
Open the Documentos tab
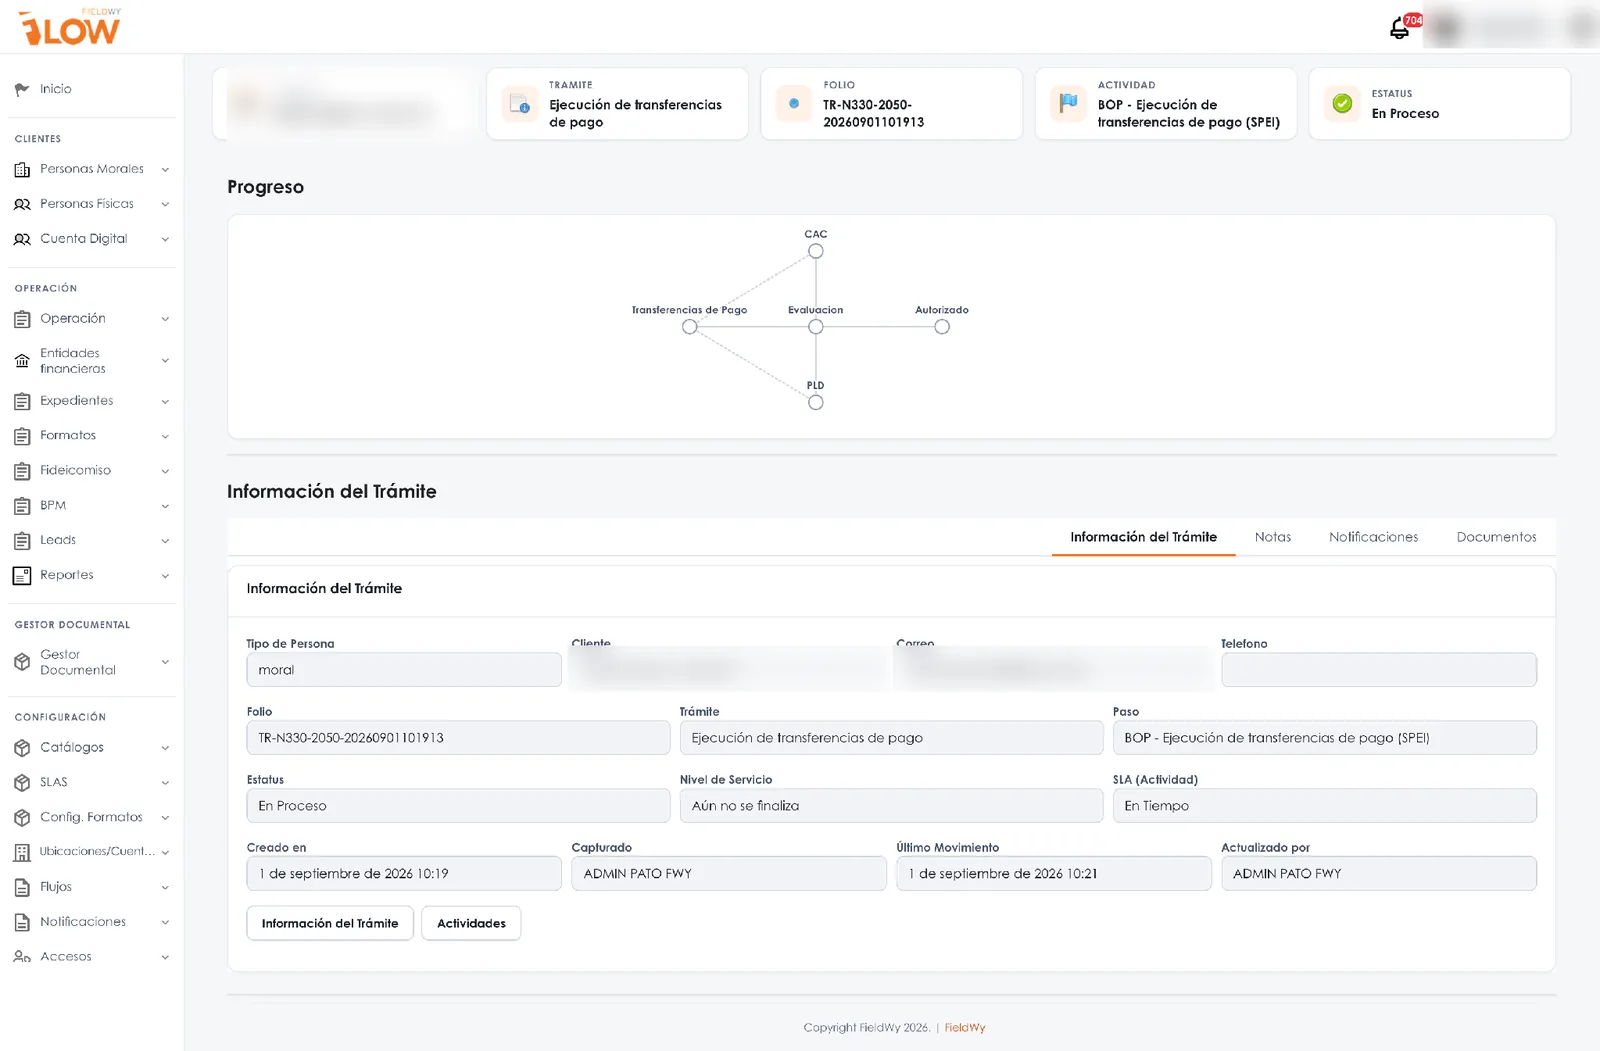pos(1496,537)
